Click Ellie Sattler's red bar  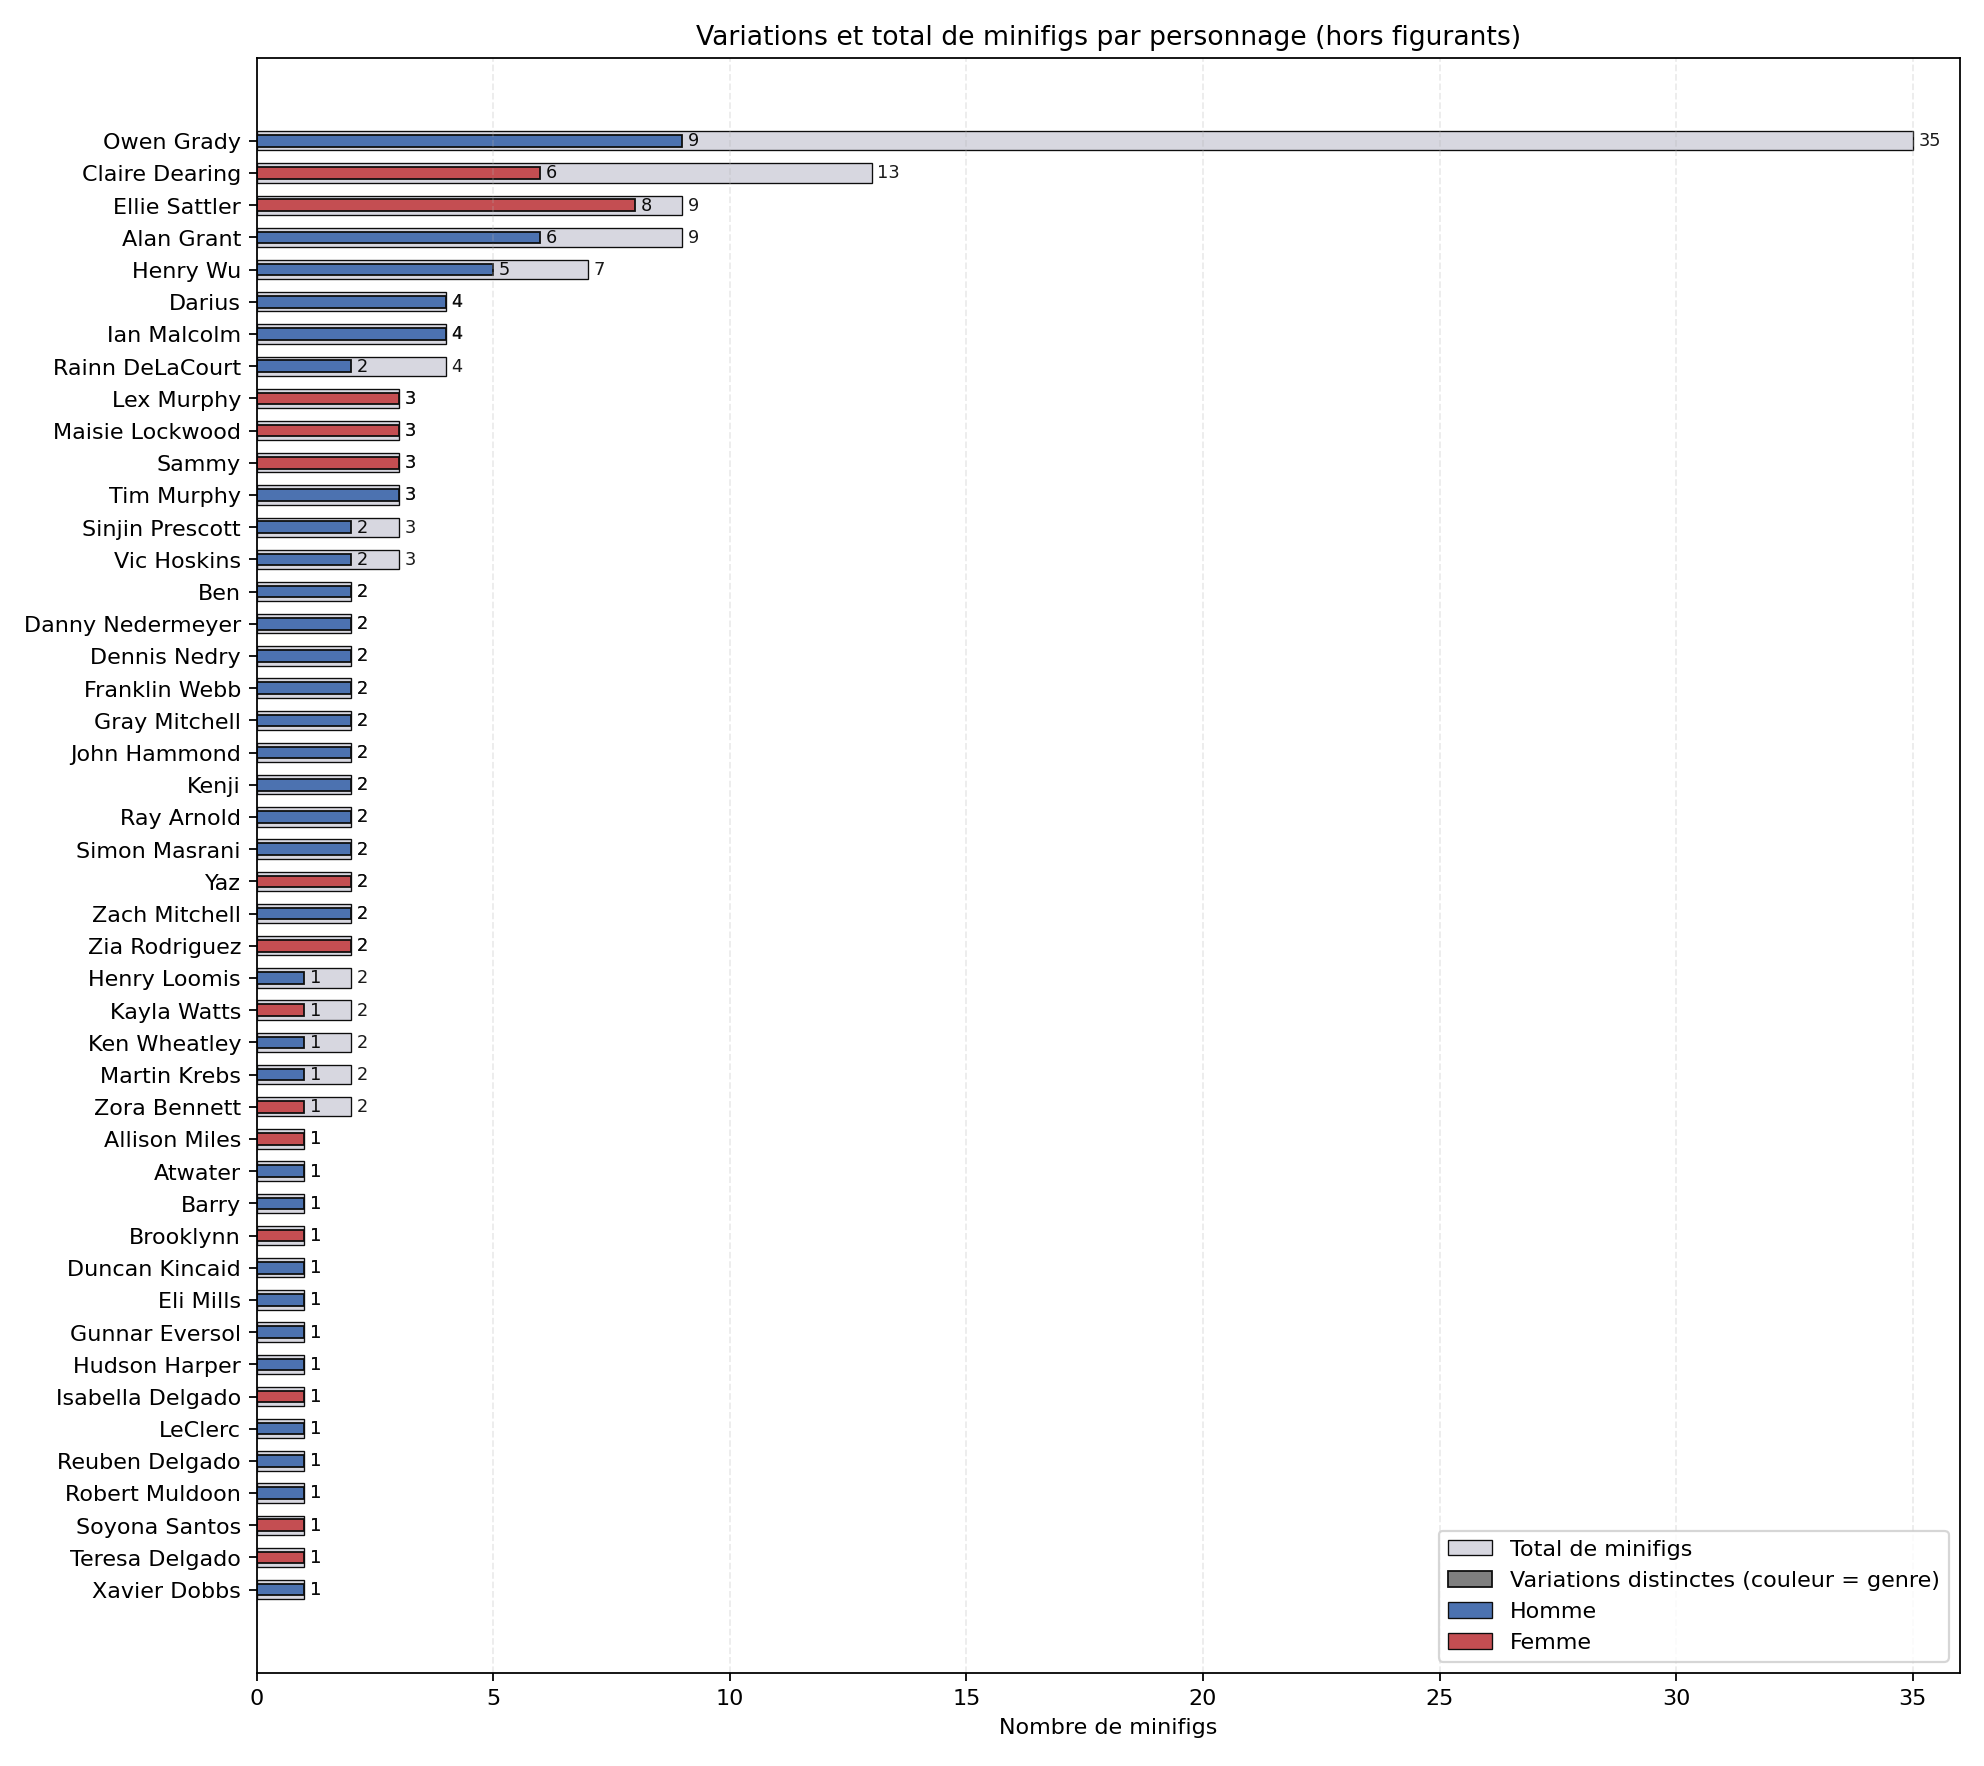pos(445,205)
